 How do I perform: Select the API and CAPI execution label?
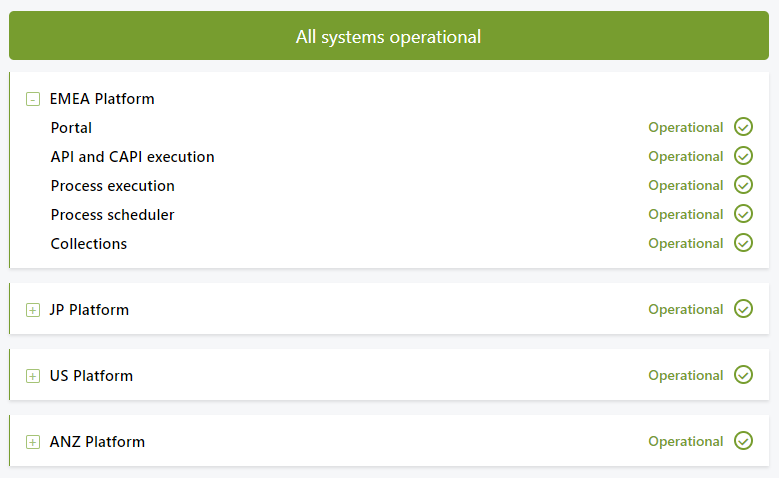coord(132,157)
